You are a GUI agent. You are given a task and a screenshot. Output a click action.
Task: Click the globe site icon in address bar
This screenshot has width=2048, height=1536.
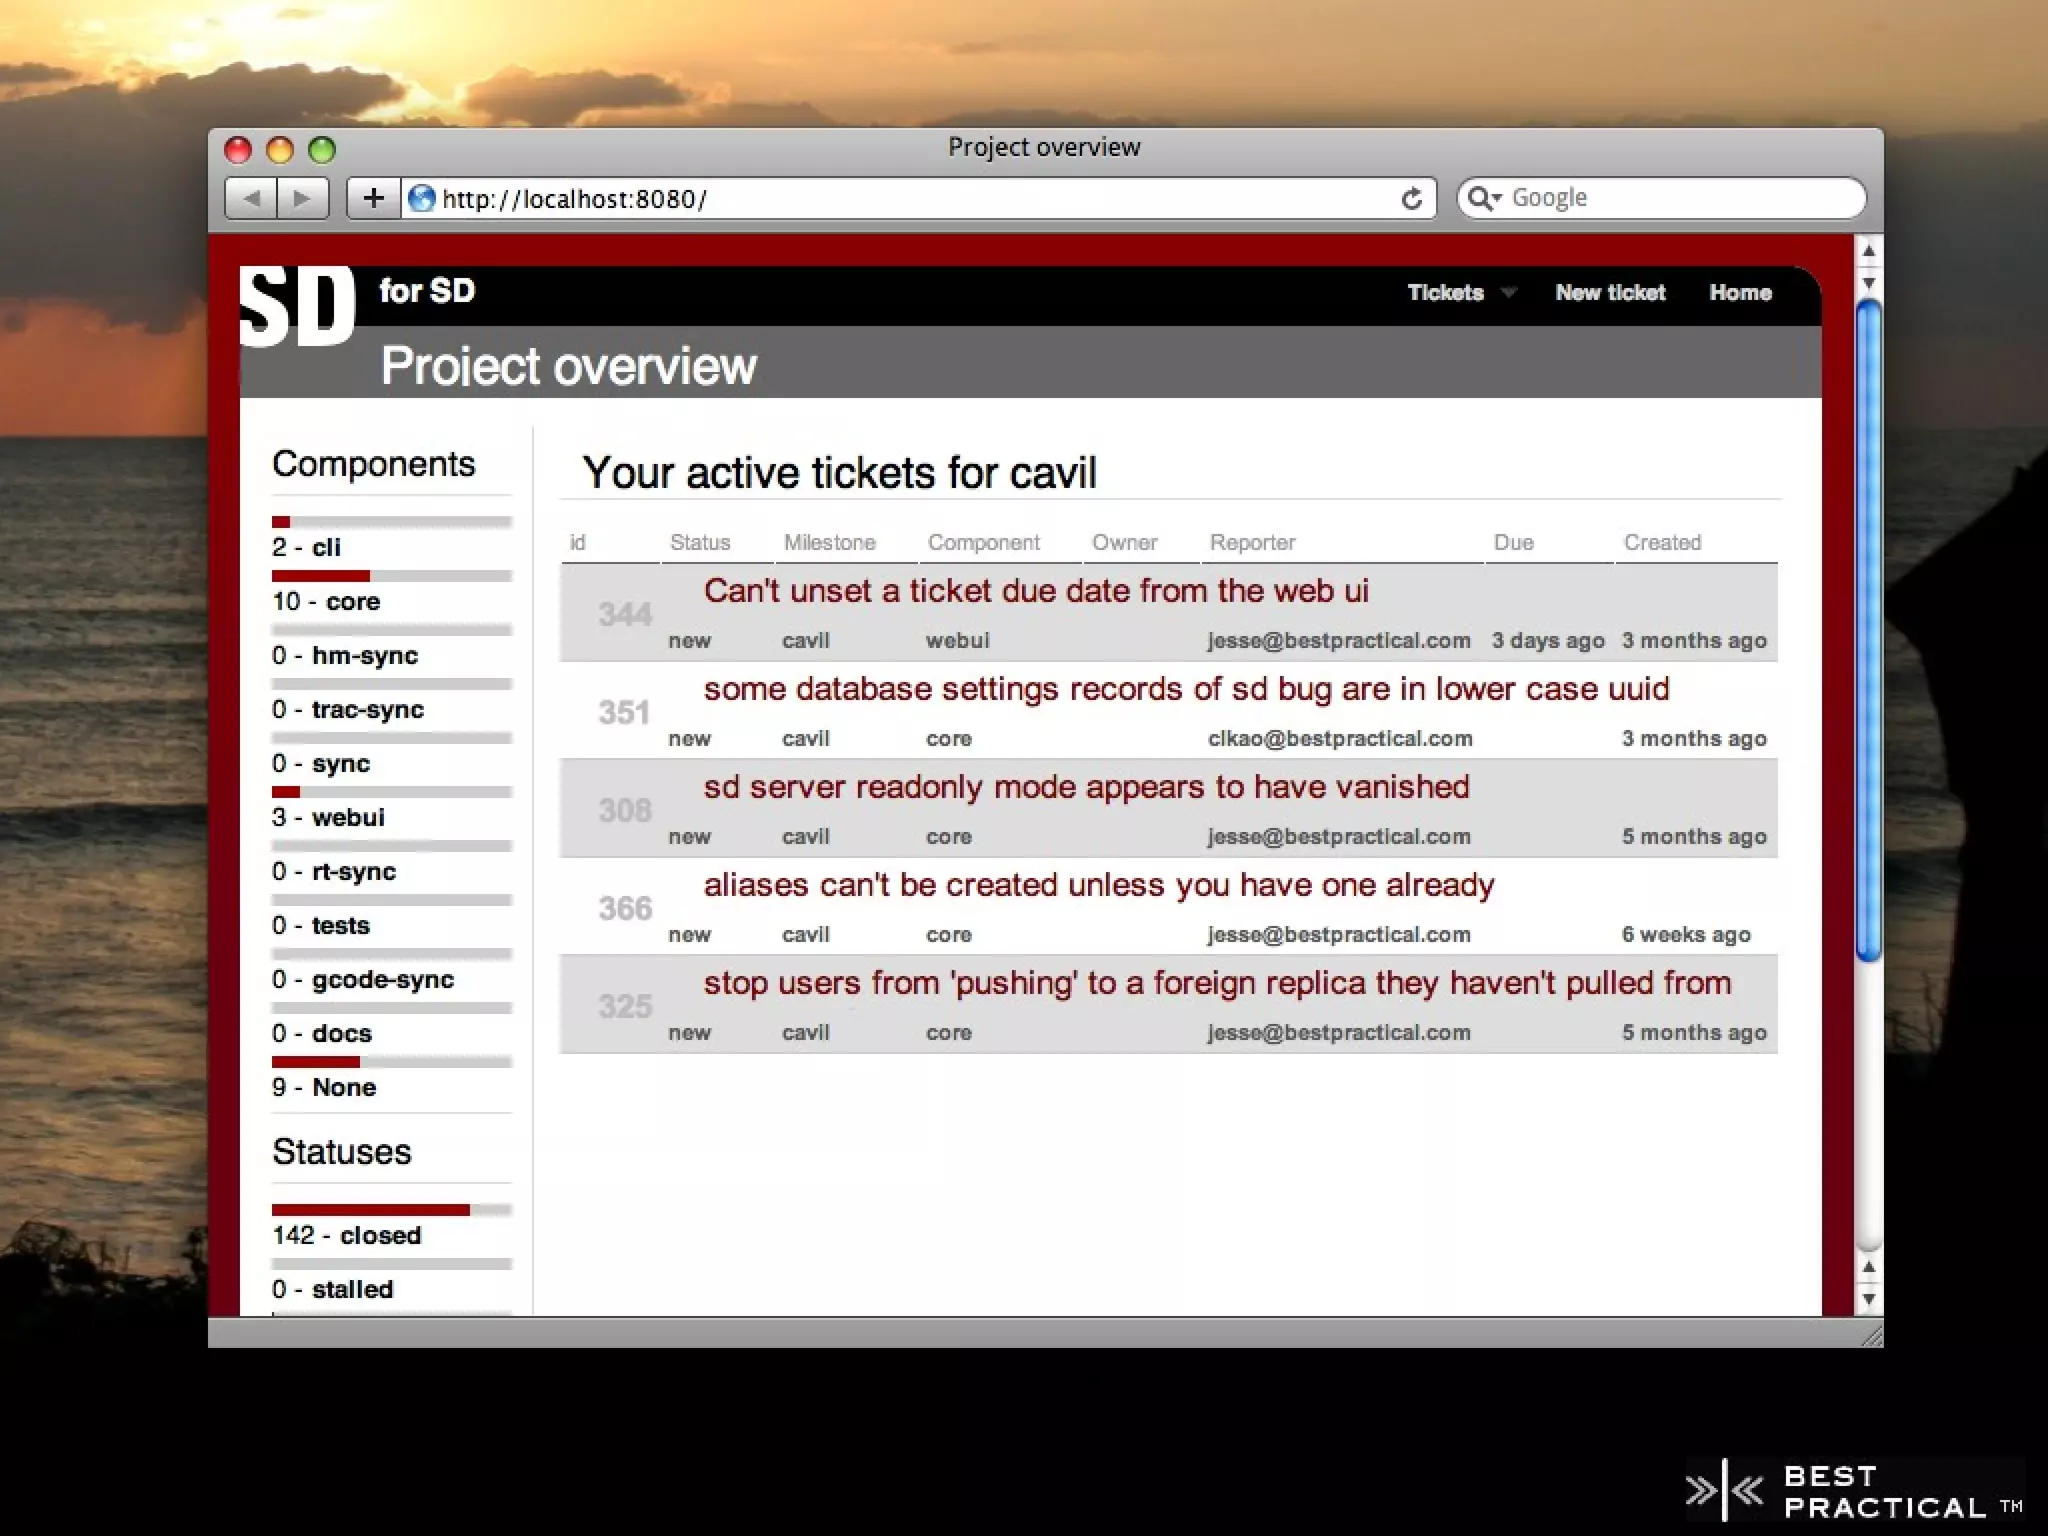pyautogui.click(x=422, y=198)
